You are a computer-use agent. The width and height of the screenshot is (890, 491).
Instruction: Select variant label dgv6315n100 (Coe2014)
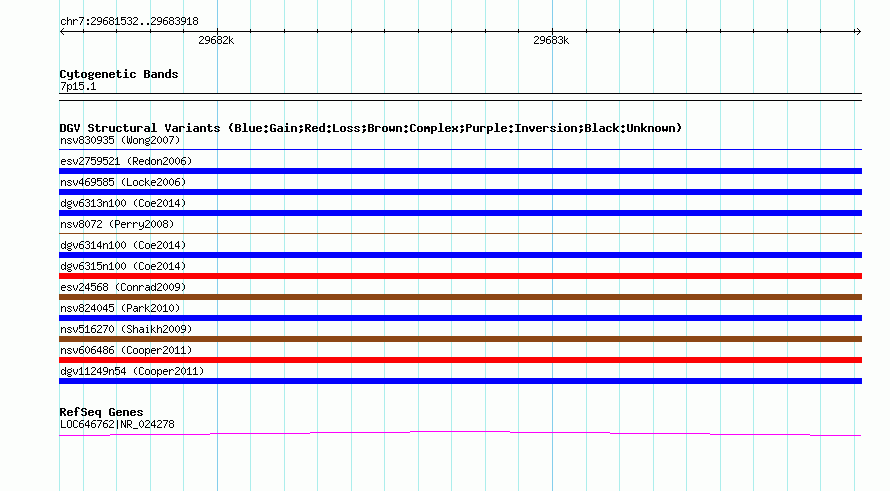[x=123, y=266]
